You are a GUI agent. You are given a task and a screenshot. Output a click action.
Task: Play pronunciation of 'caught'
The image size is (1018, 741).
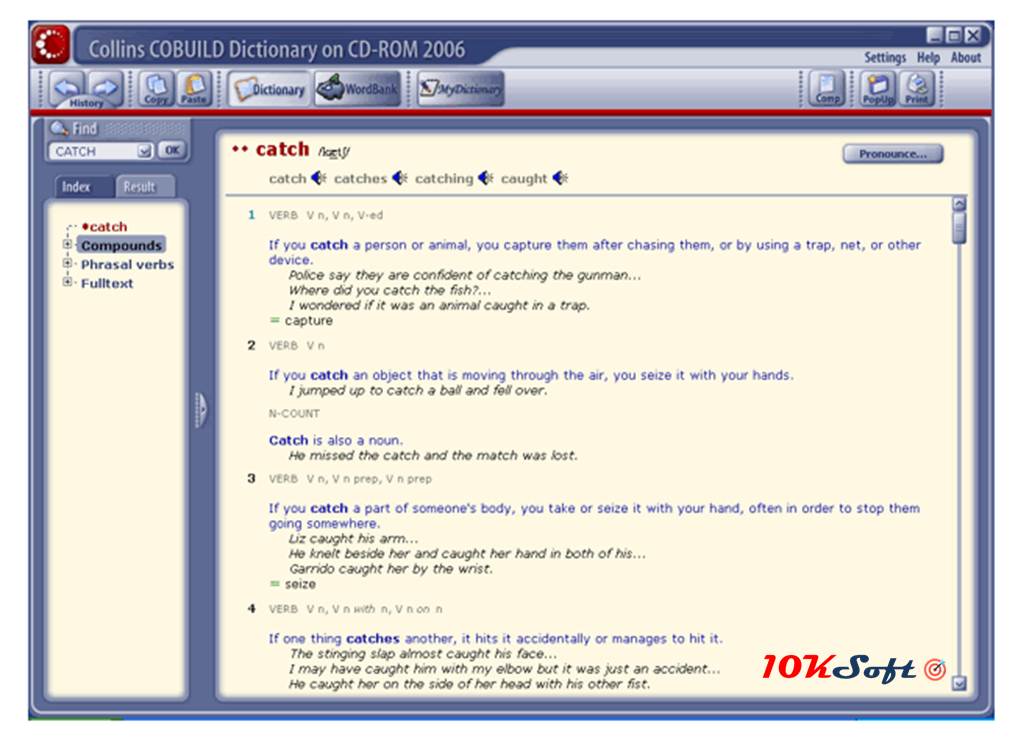(560, 178)
